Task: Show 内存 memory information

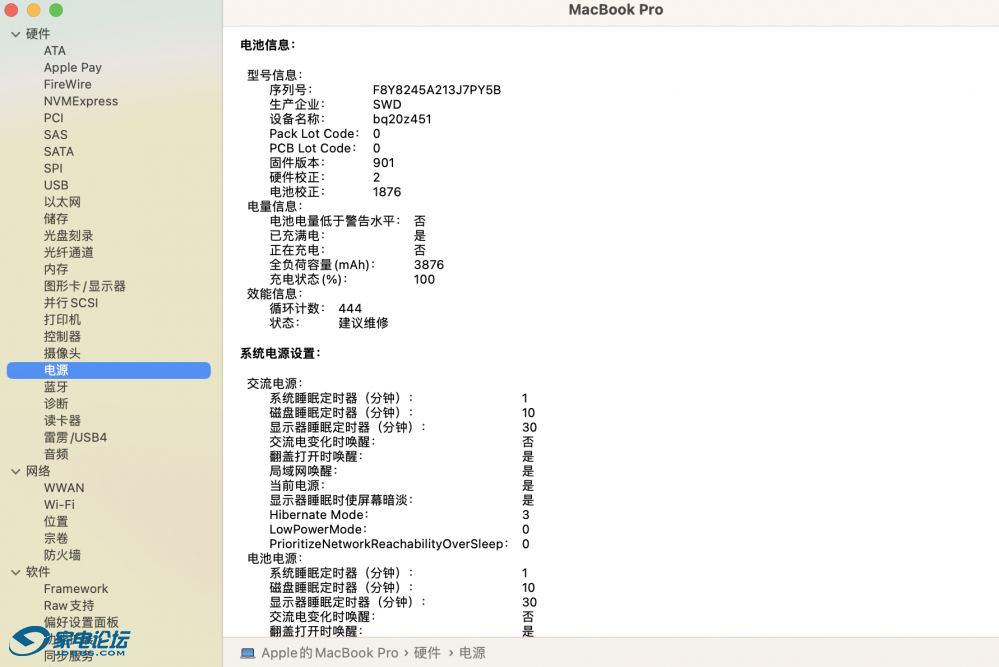Action: pos(56,269)
